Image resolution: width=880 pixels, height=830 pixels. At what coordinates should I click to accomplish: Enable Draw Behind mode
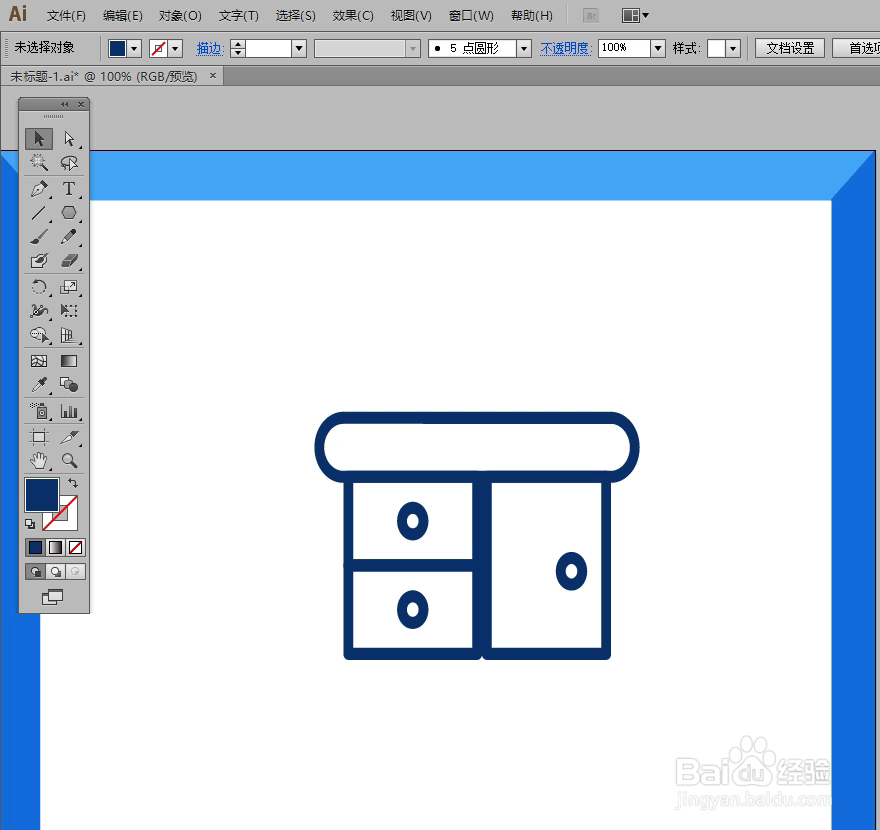[x=56, y=572]
